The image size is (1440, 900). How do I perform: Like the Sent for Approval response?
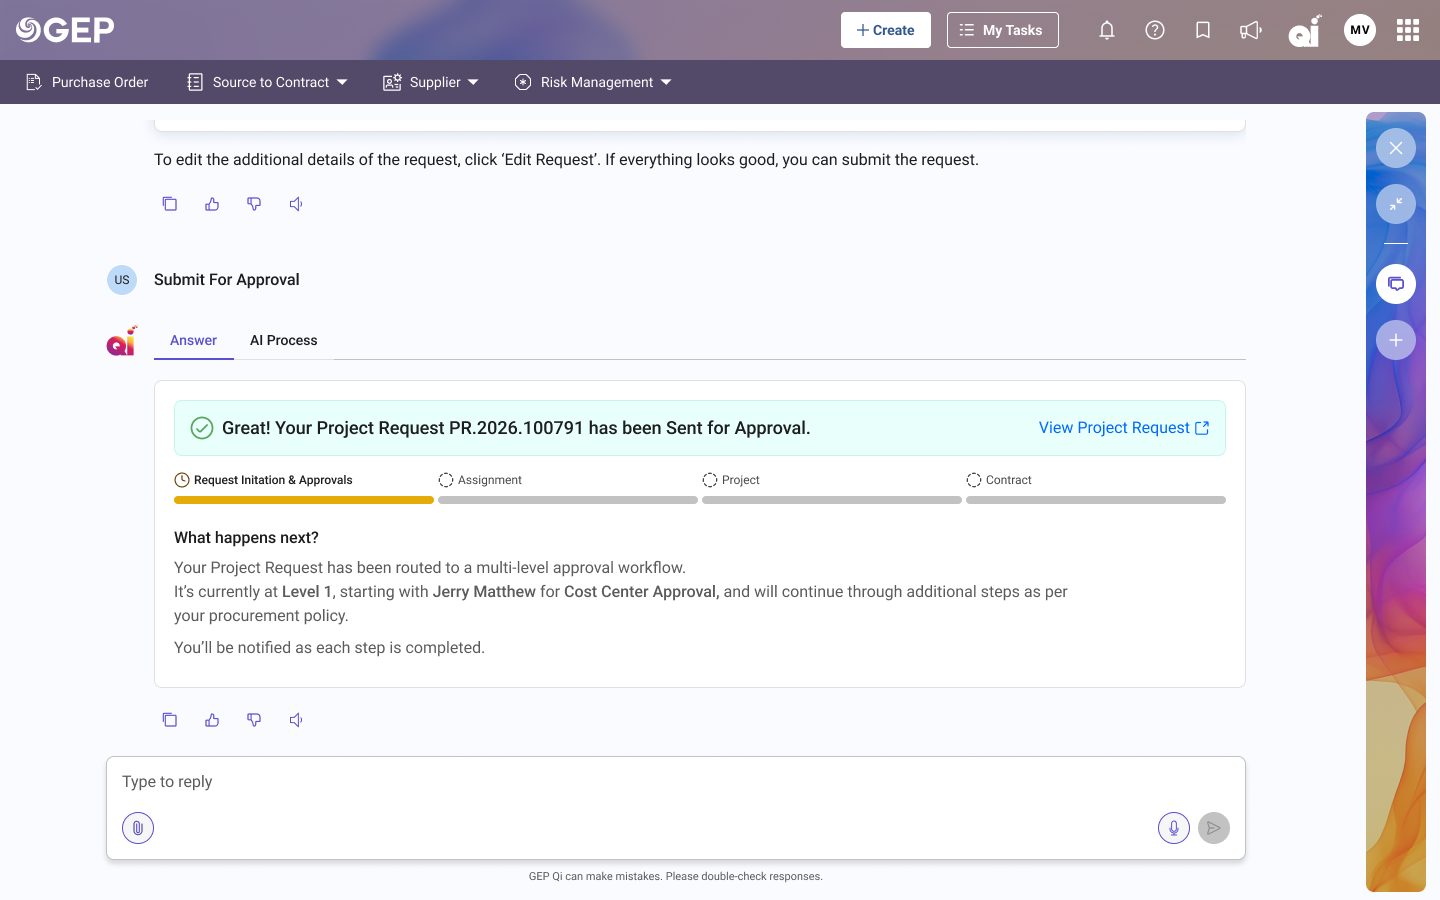212,720
